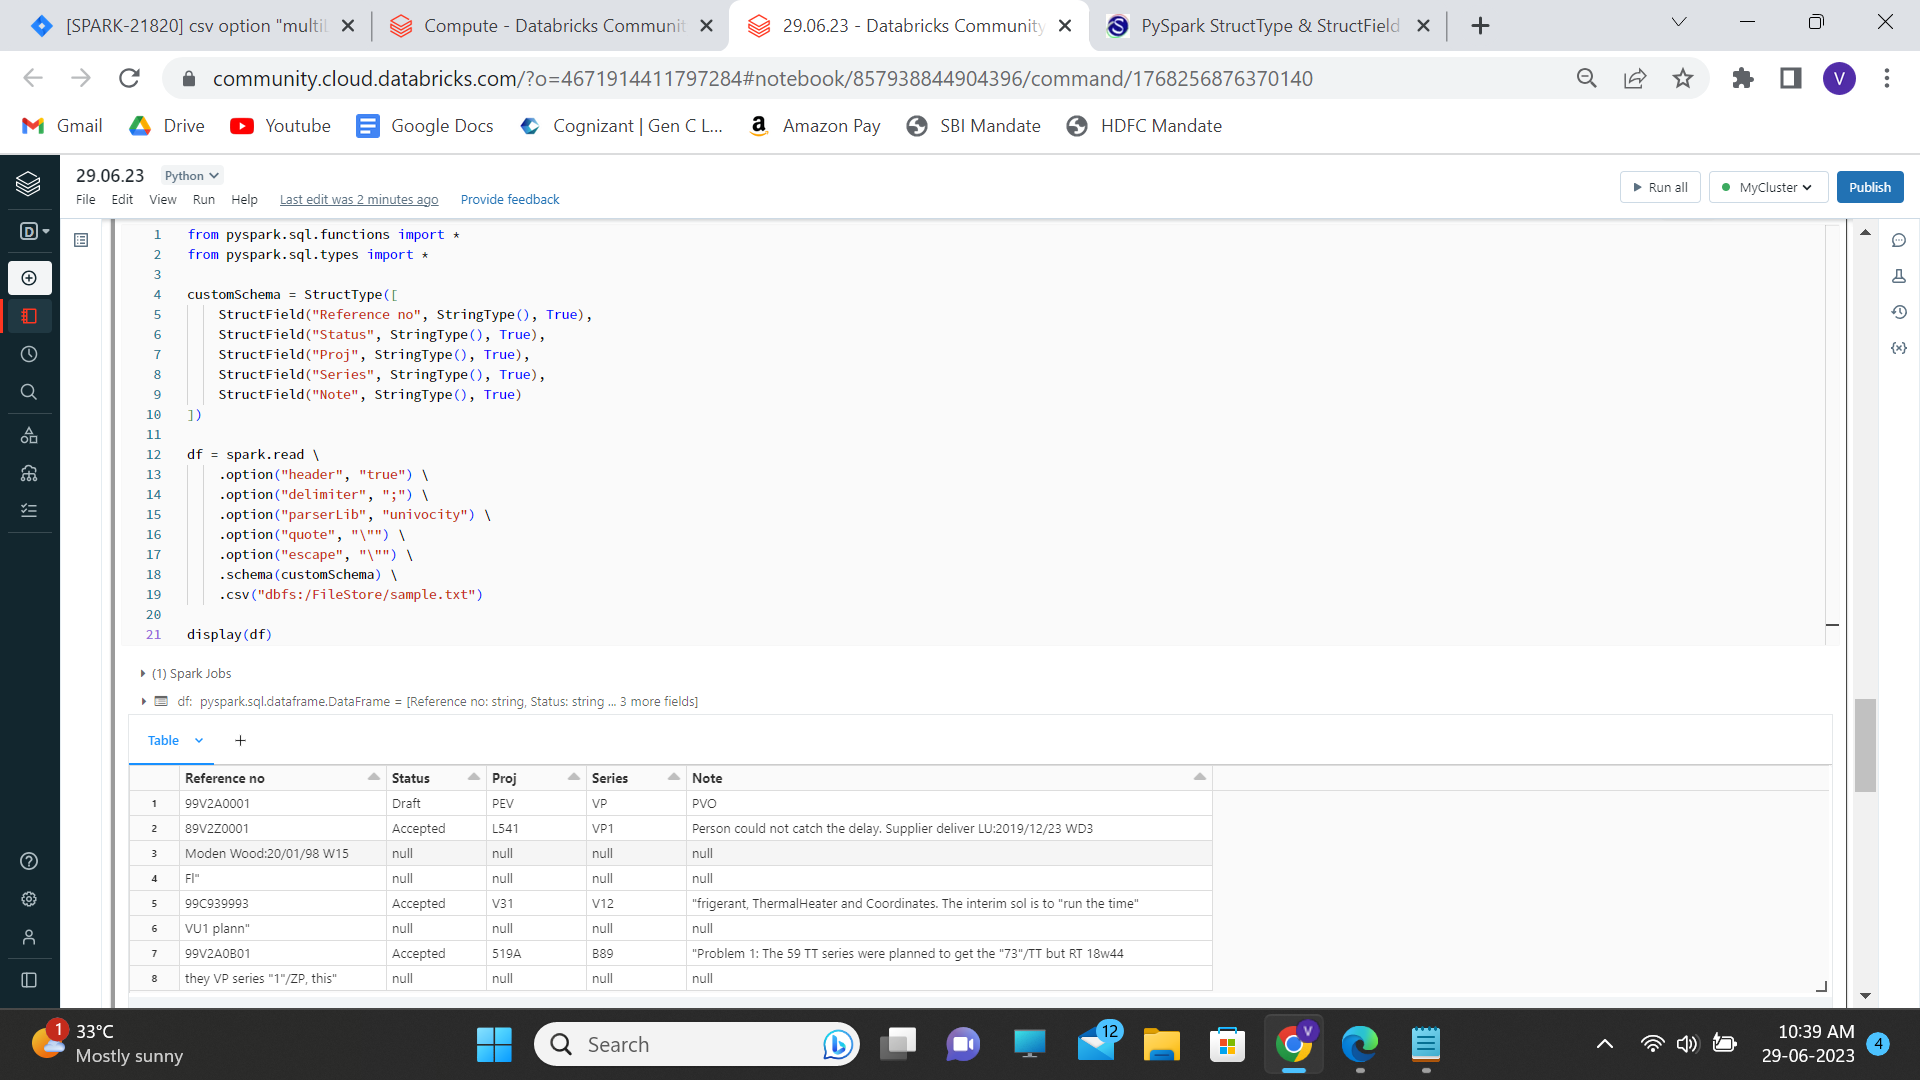Open the Create (plus) sidebar button
This screenshot has height=1080, width=1920.
(29, 278)
